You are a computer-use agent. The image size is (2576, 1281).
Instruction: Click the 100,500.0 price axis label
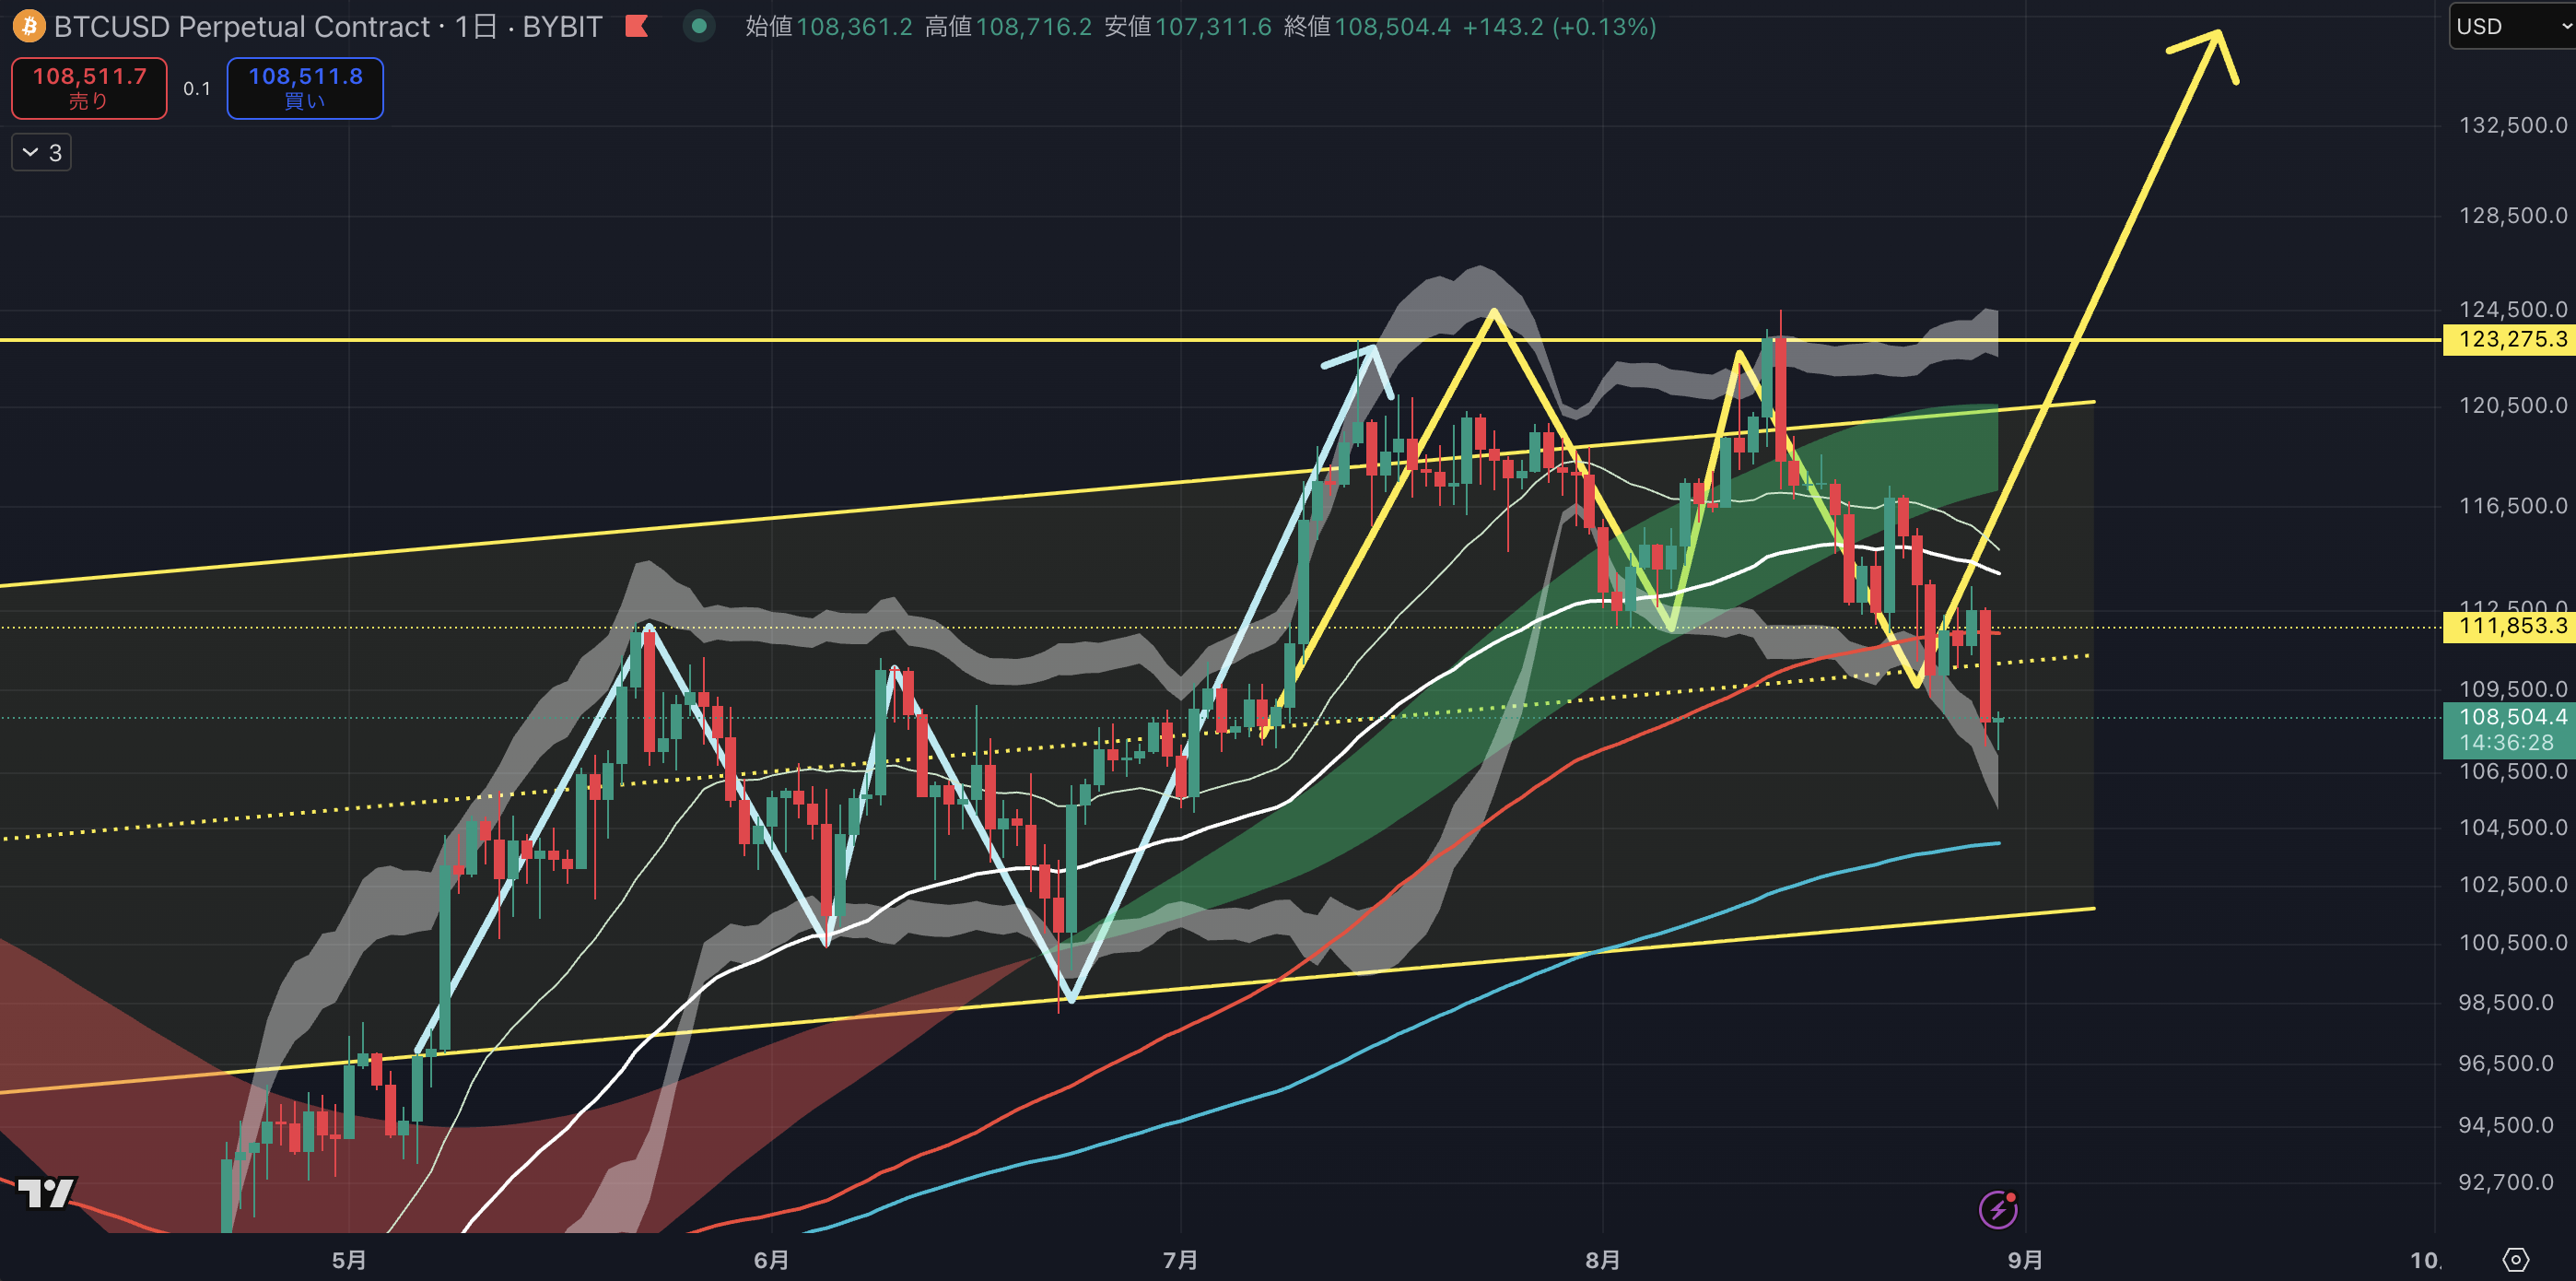[2513, 942]
